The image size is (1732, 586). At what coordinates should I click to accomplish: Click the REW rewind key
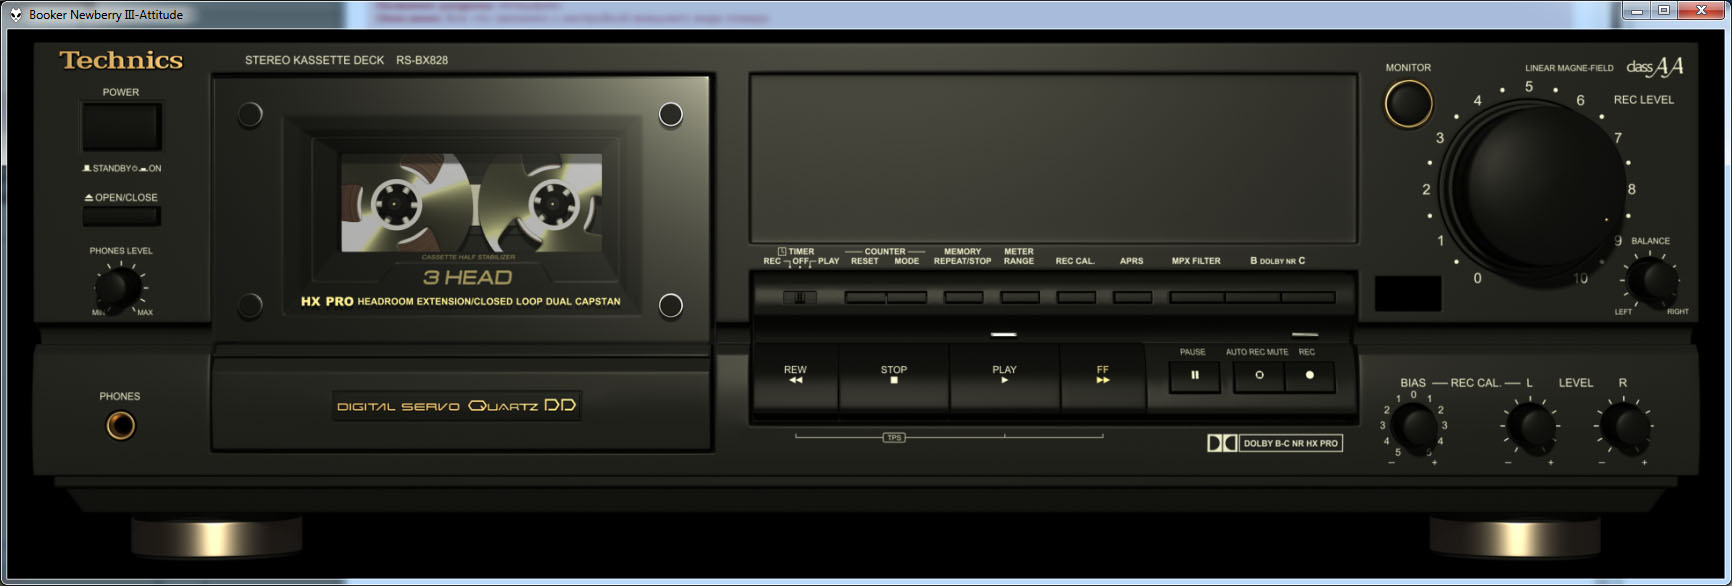pos(795,376)
